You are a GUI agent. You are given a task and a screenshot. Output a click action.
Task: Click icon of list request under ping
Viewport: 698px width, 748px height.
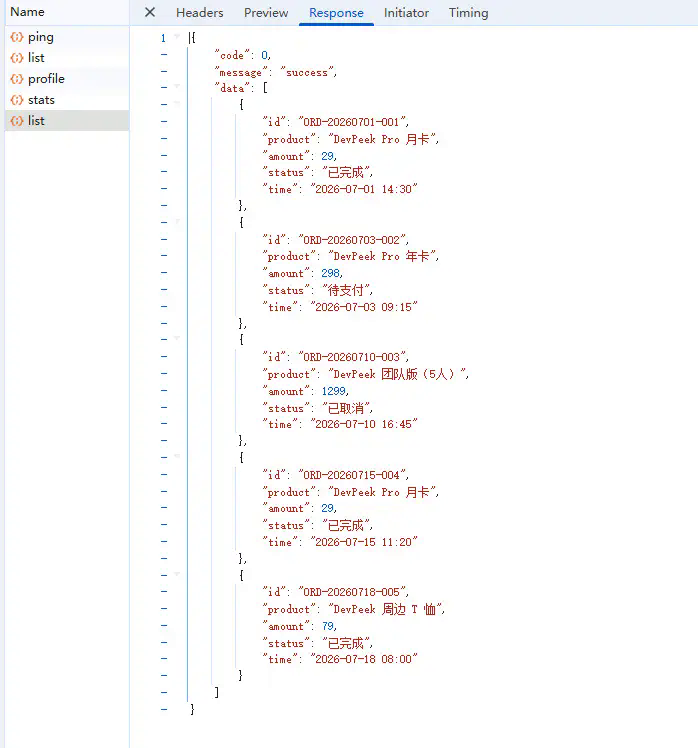click(x=17, y=58)
